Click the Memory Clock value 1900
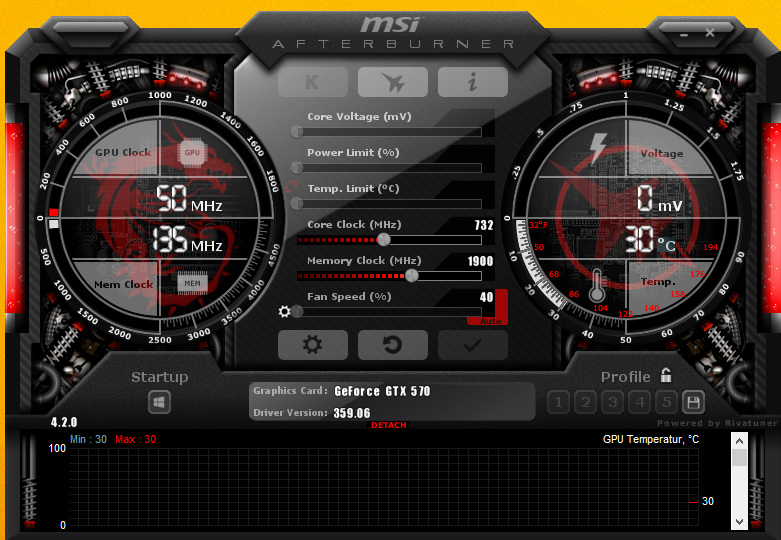This screenshot has height=540, width=781. 480,261
